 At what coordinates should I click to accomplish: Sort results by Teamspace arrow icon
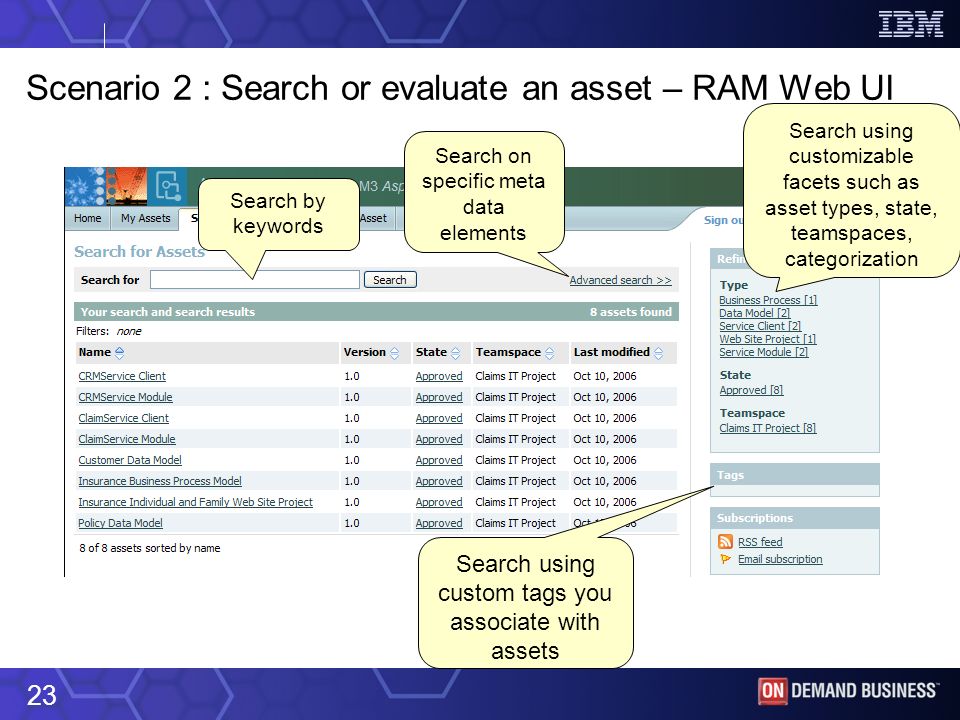coord(549,353)
